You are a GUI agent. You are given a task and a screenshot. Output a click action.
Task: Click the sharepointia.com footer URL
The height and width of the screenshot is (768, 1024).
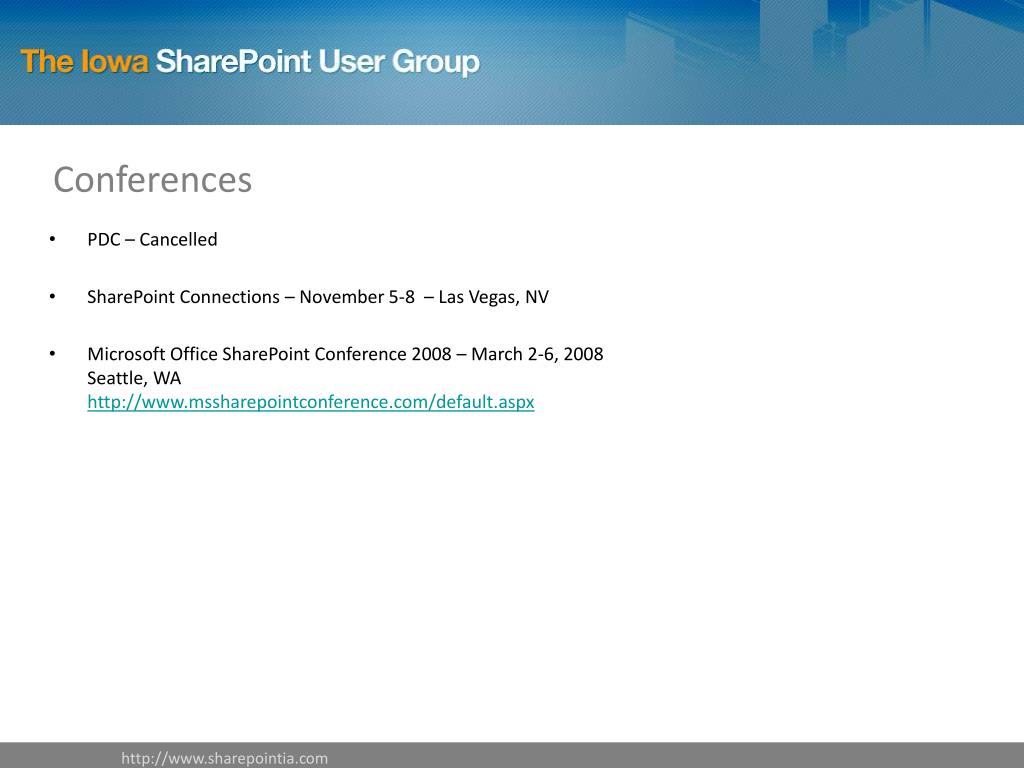[225, 758]
